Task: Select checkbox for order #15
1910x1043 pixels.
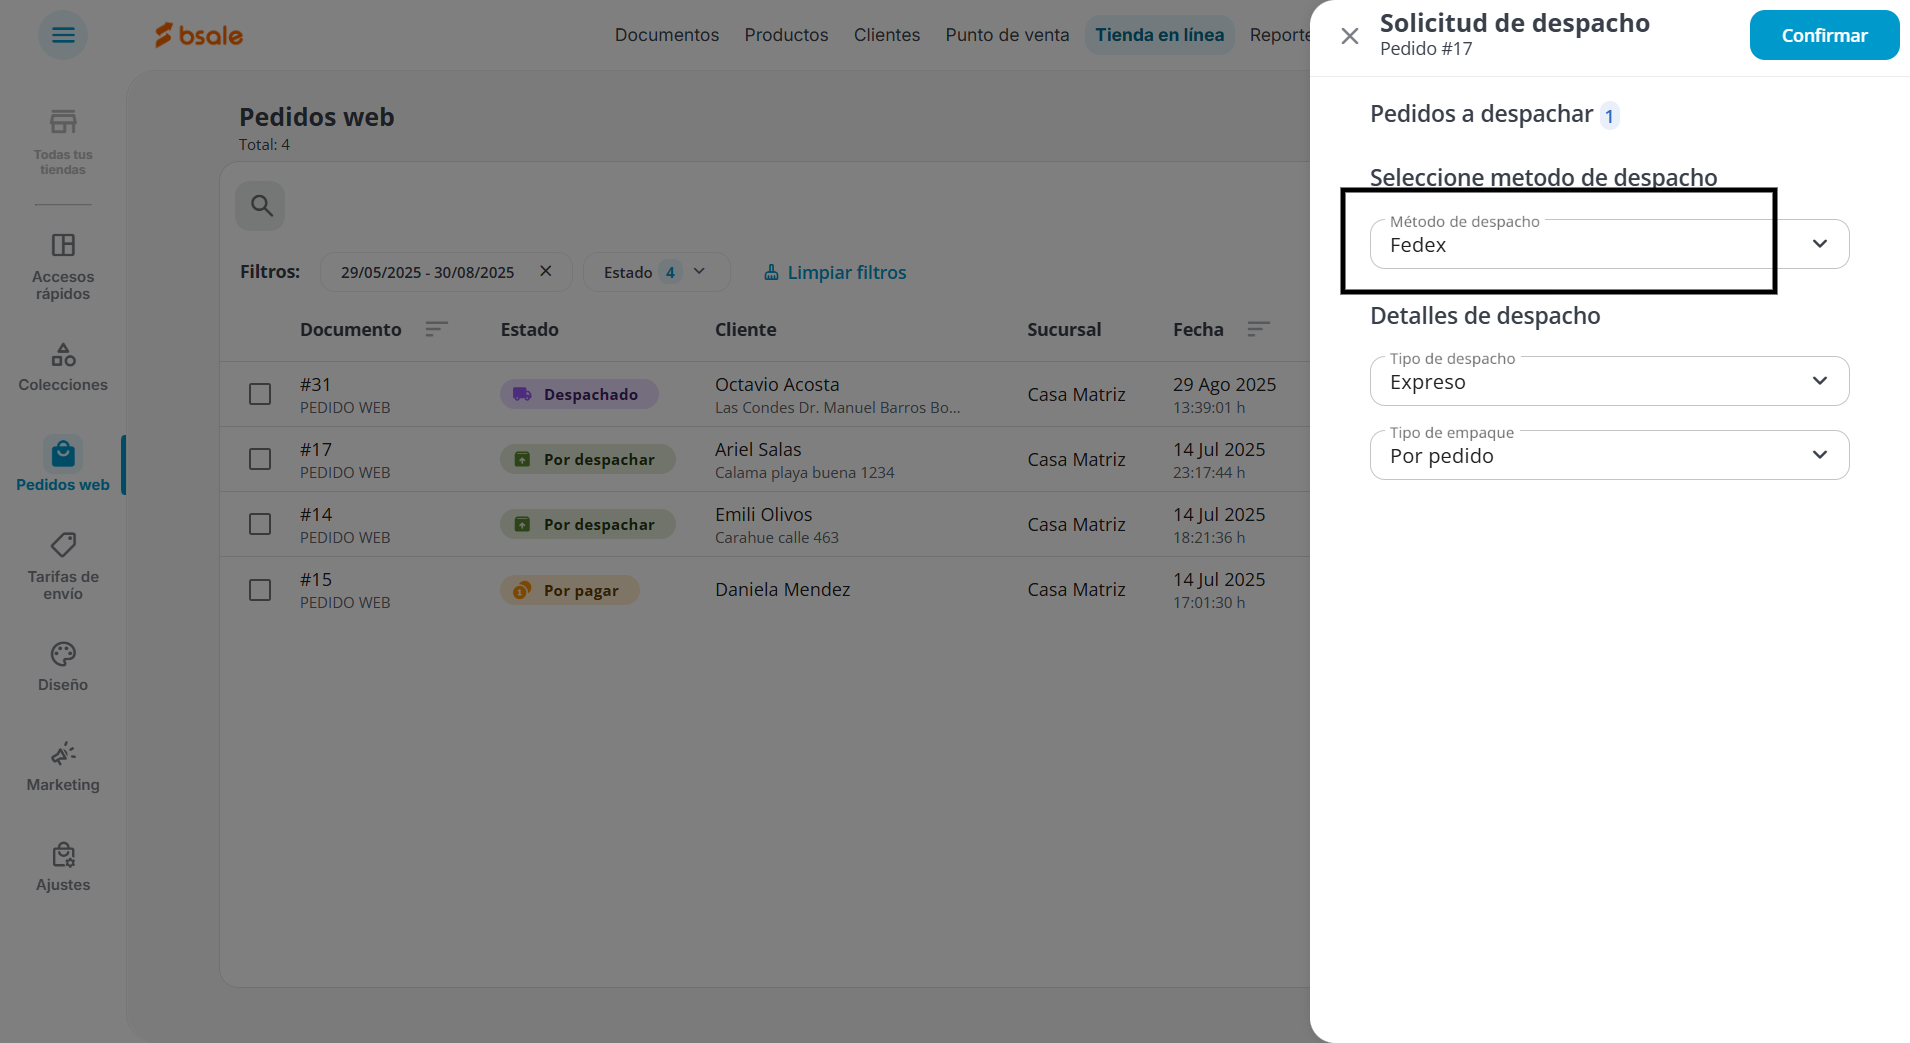Action: click(260, 590)
